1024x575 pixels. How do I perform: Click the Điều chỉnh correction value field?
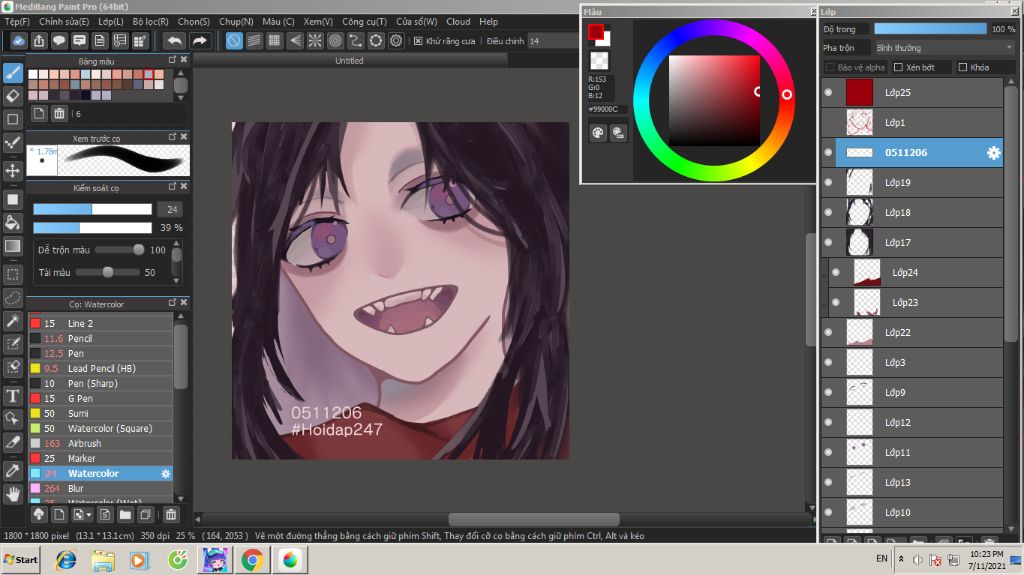tap(552, 41)
